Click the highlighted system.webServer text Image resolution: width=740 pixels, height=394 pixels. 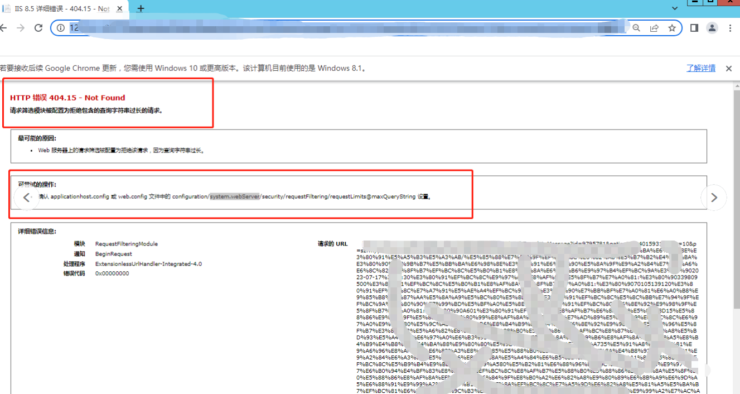pyautogui.click(x=235, y=197)
